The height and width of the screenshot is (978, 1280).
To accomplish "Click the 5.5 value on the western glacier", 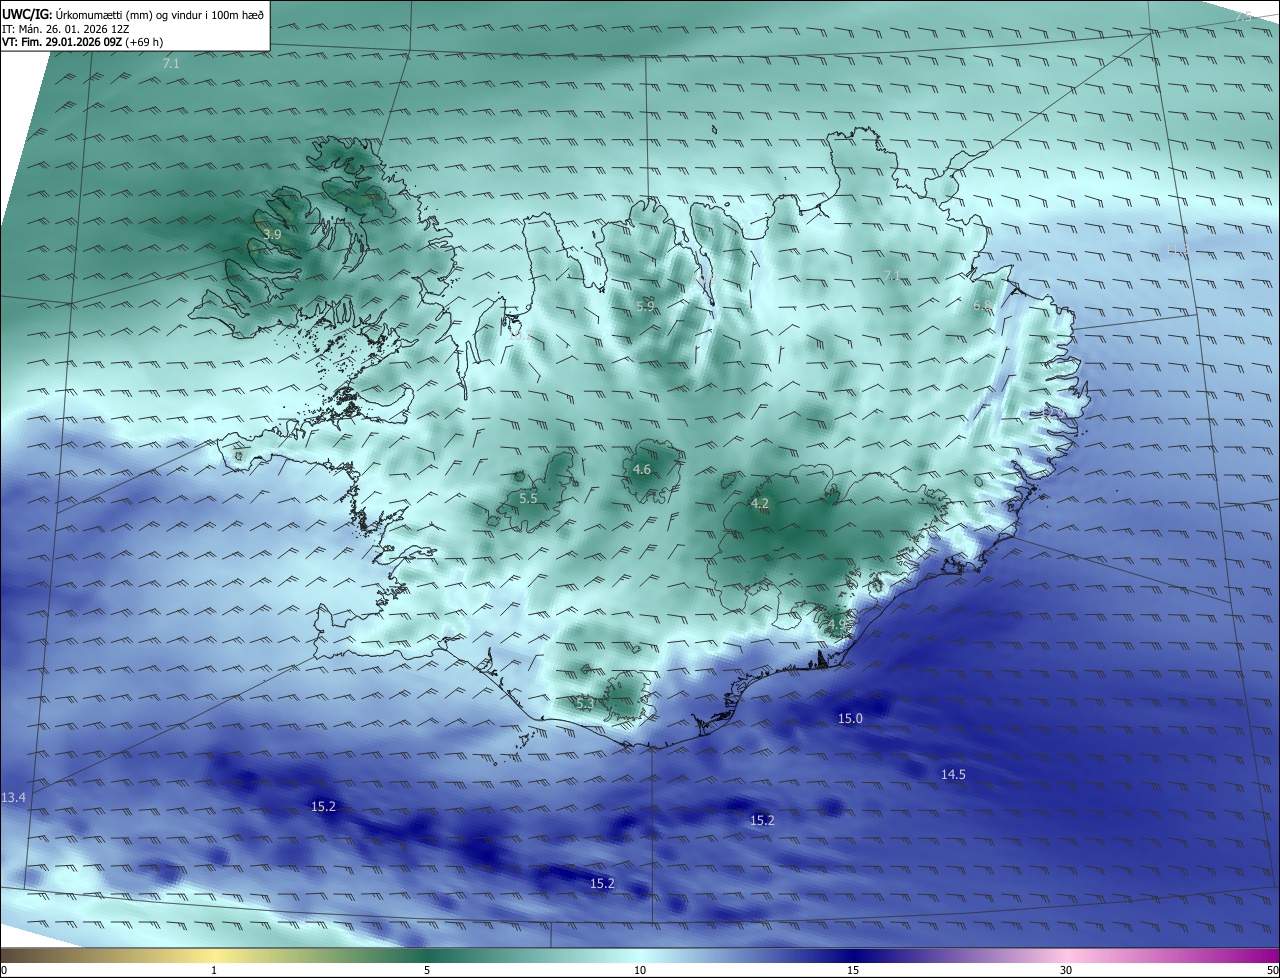I will coord(528,498).
